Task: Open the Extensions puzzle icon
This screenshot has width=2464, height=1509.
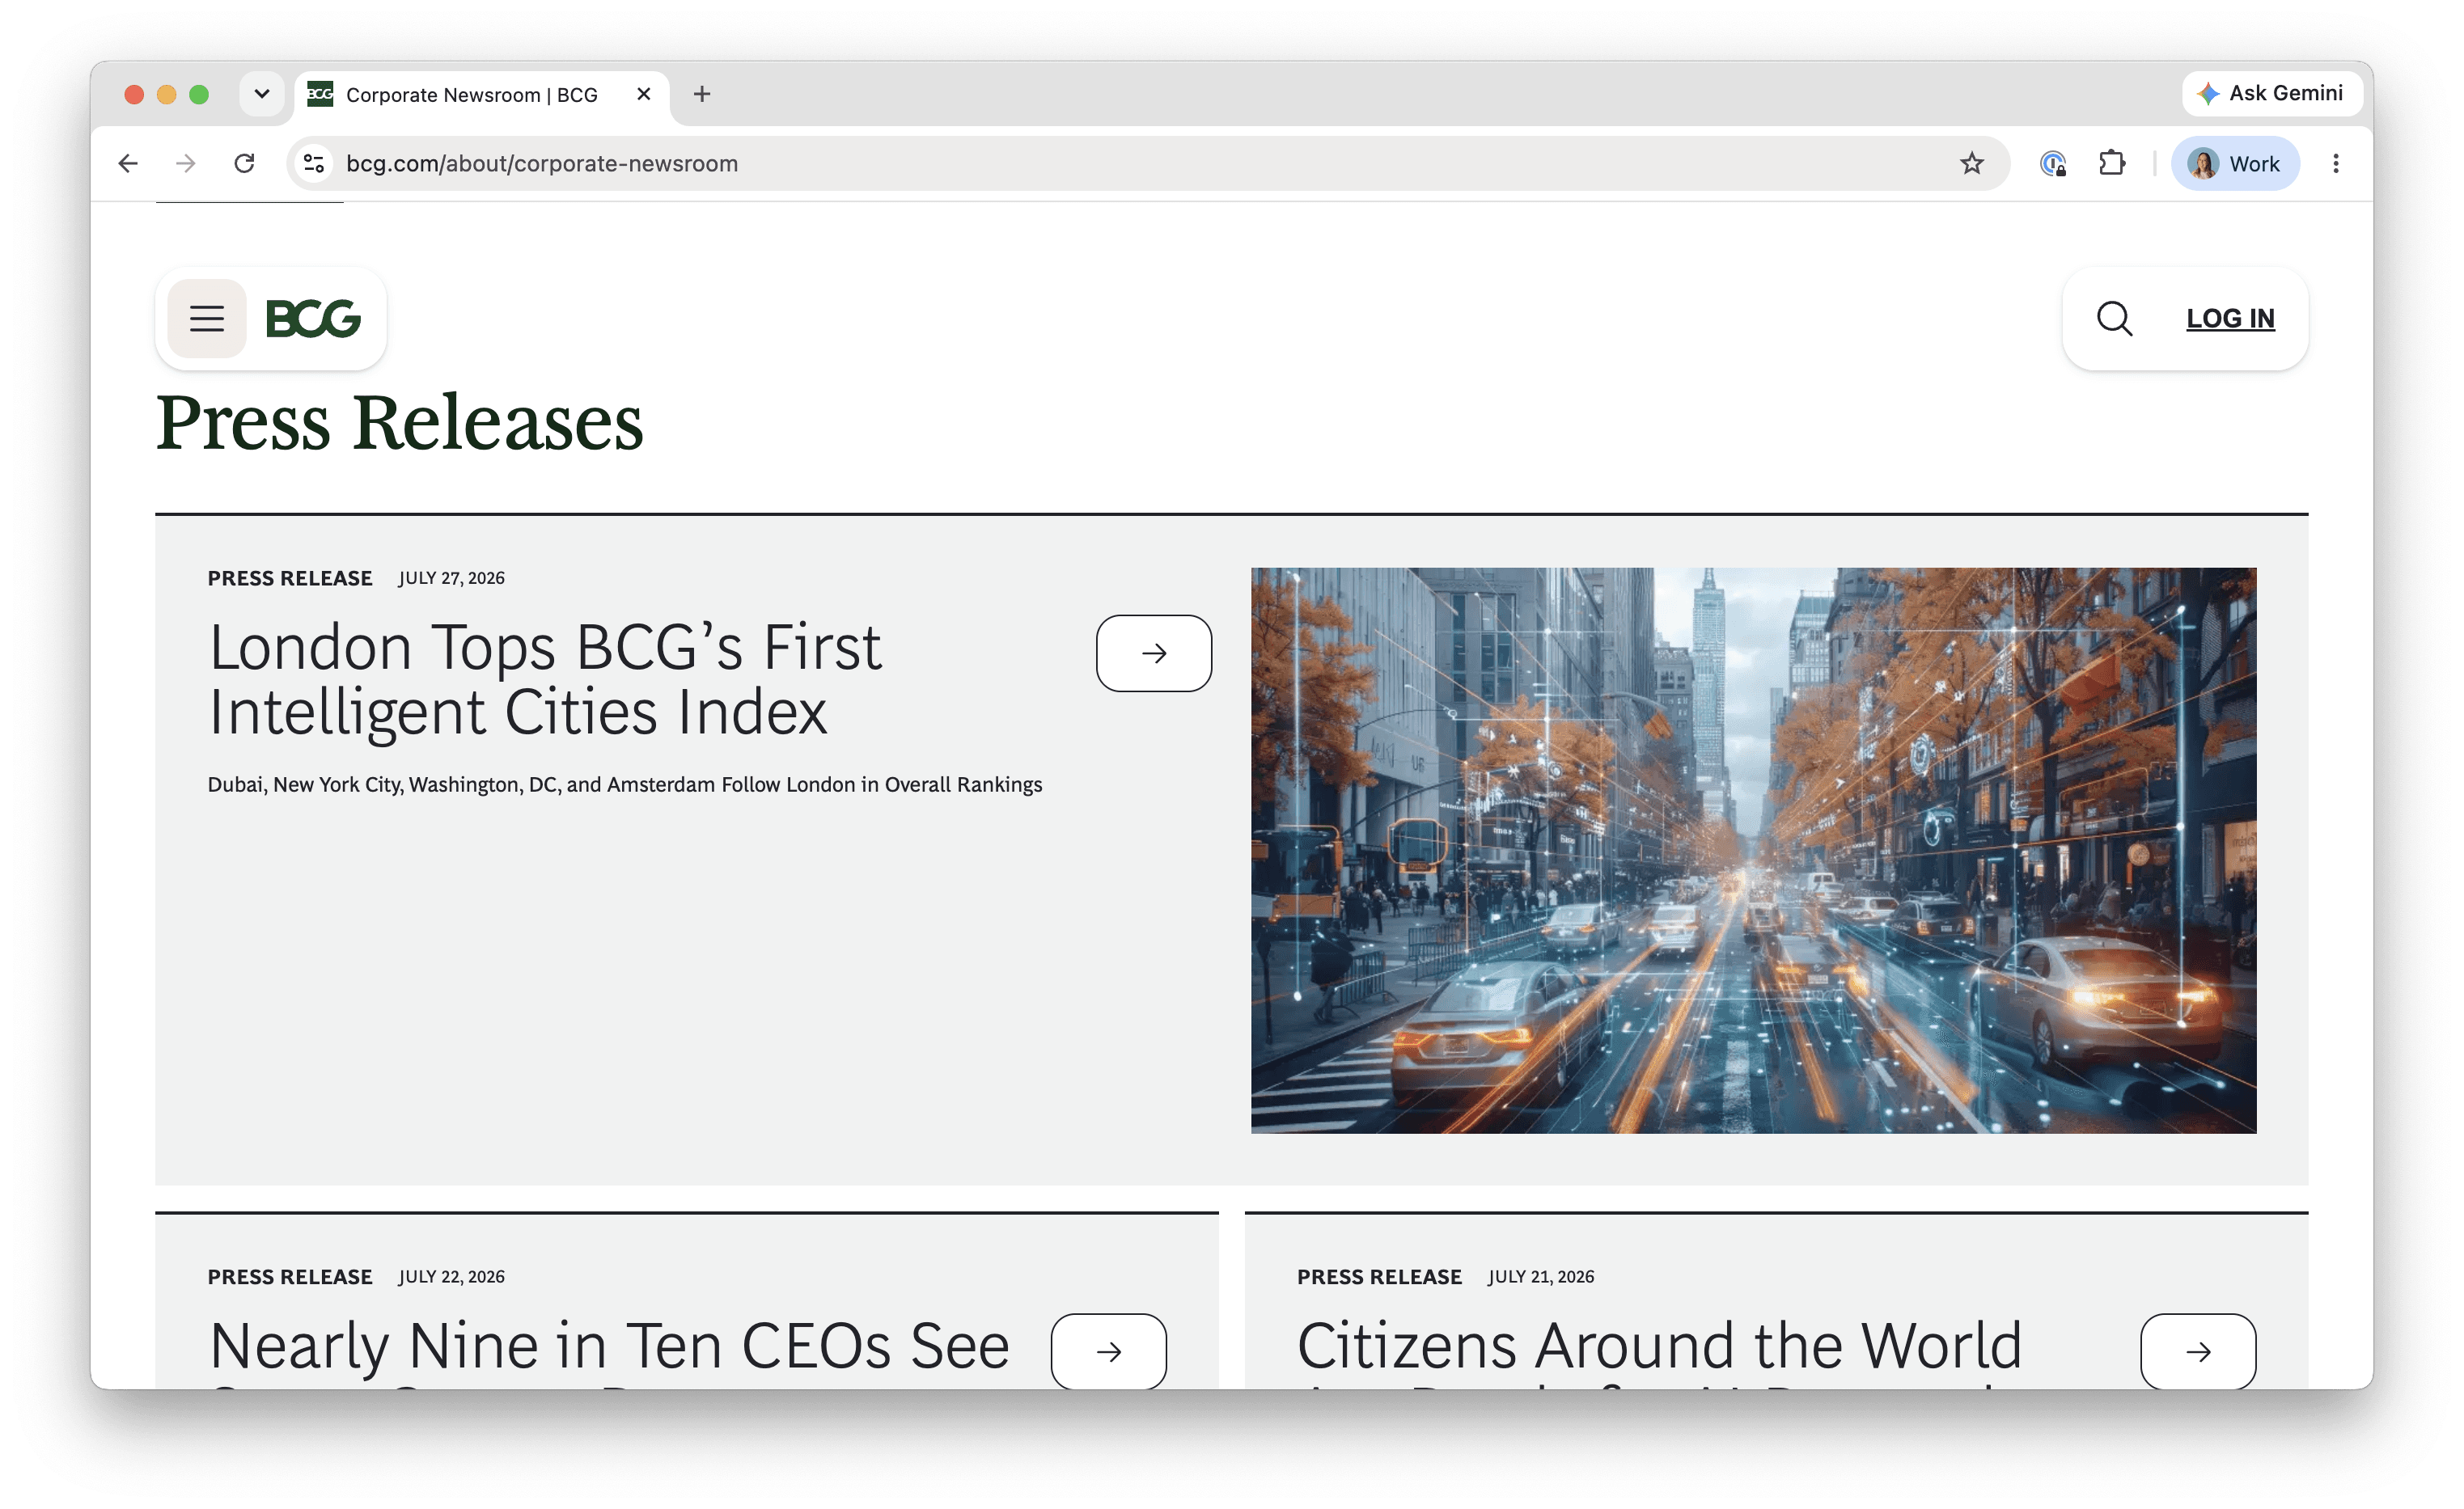Action: pos(2112,163)
